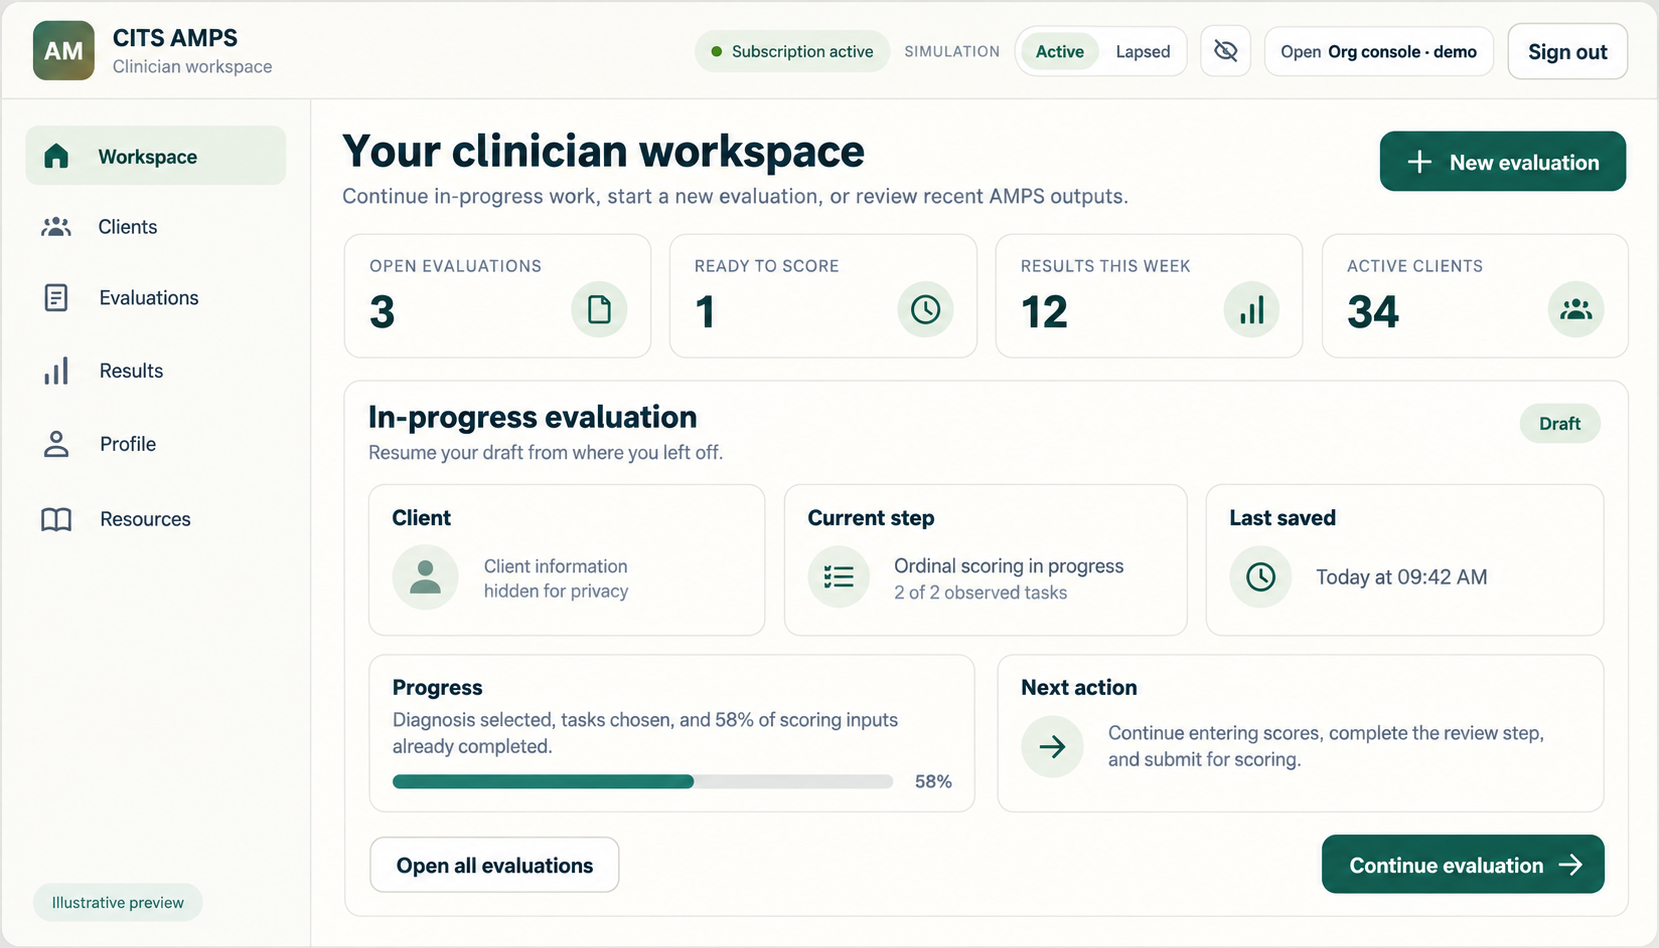Click the Ready to Score clock icon

(x=925, y=310)
